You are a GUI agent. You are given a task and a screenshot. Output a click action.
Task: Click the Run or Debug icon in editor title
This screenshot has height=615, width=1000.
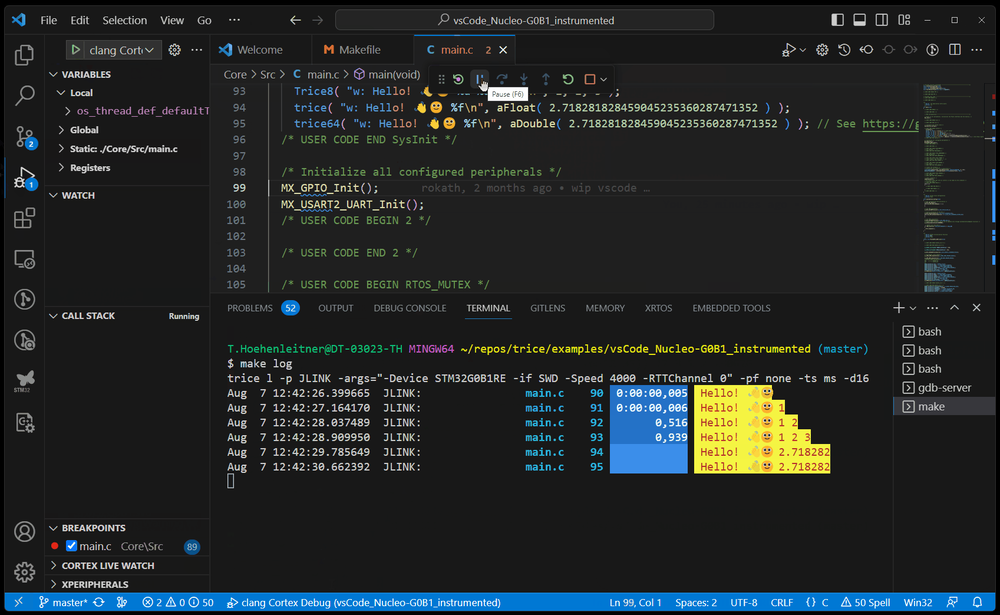[x=789, y=50]
